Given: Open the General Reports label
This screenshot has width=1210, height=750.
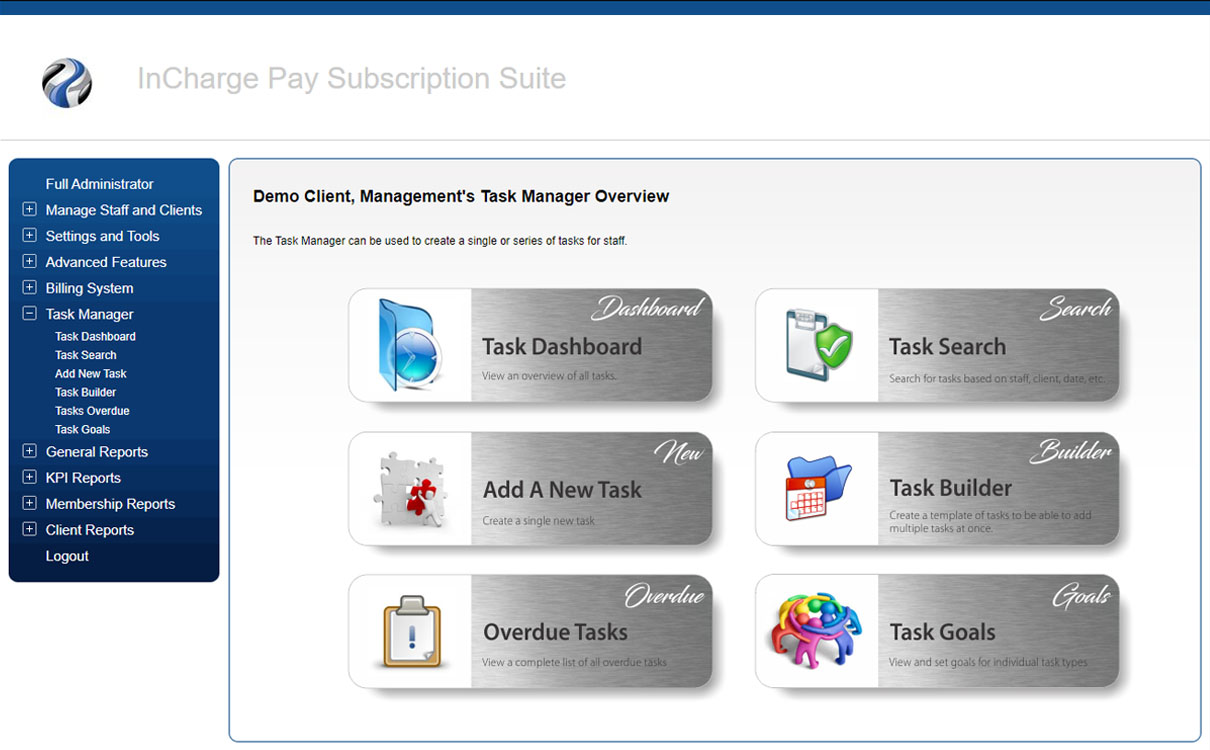Looking at the screenshot, I should click(97, 452).
